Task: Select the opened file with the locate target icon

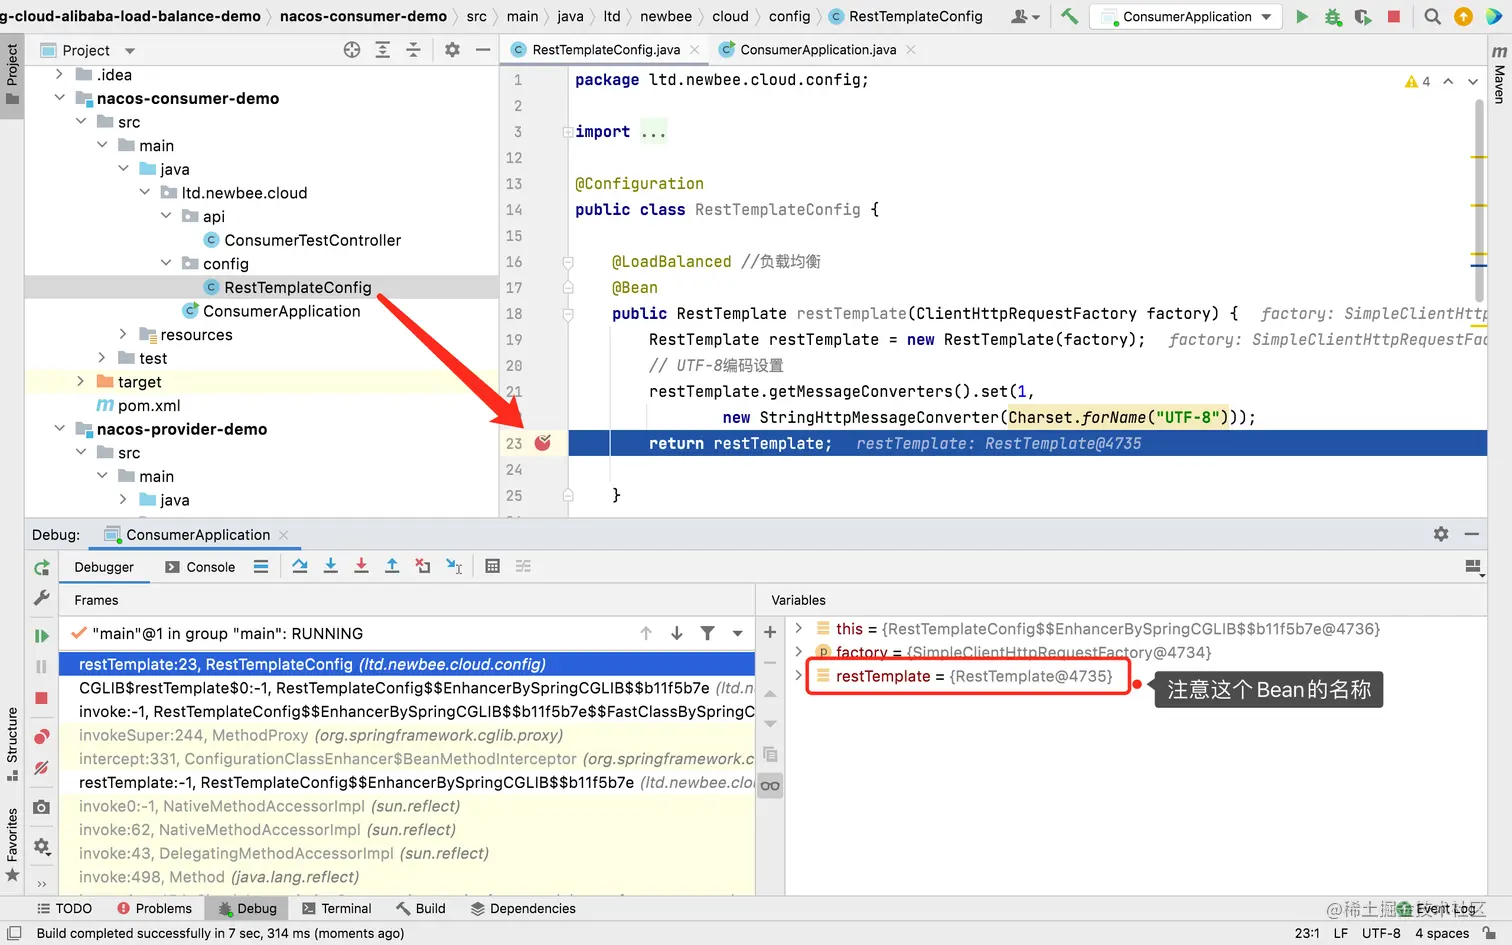Action: (x=352, y=50)
